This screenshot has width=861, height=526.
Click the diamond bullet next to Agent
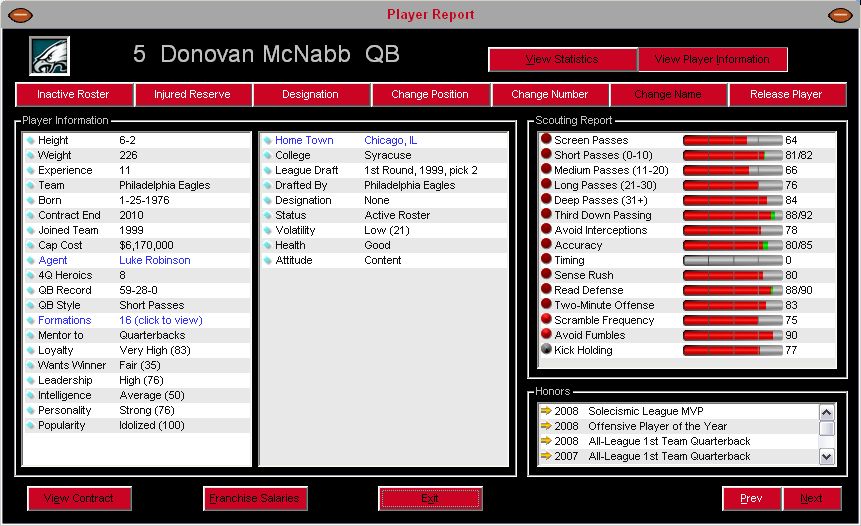(x=31, y=260)
